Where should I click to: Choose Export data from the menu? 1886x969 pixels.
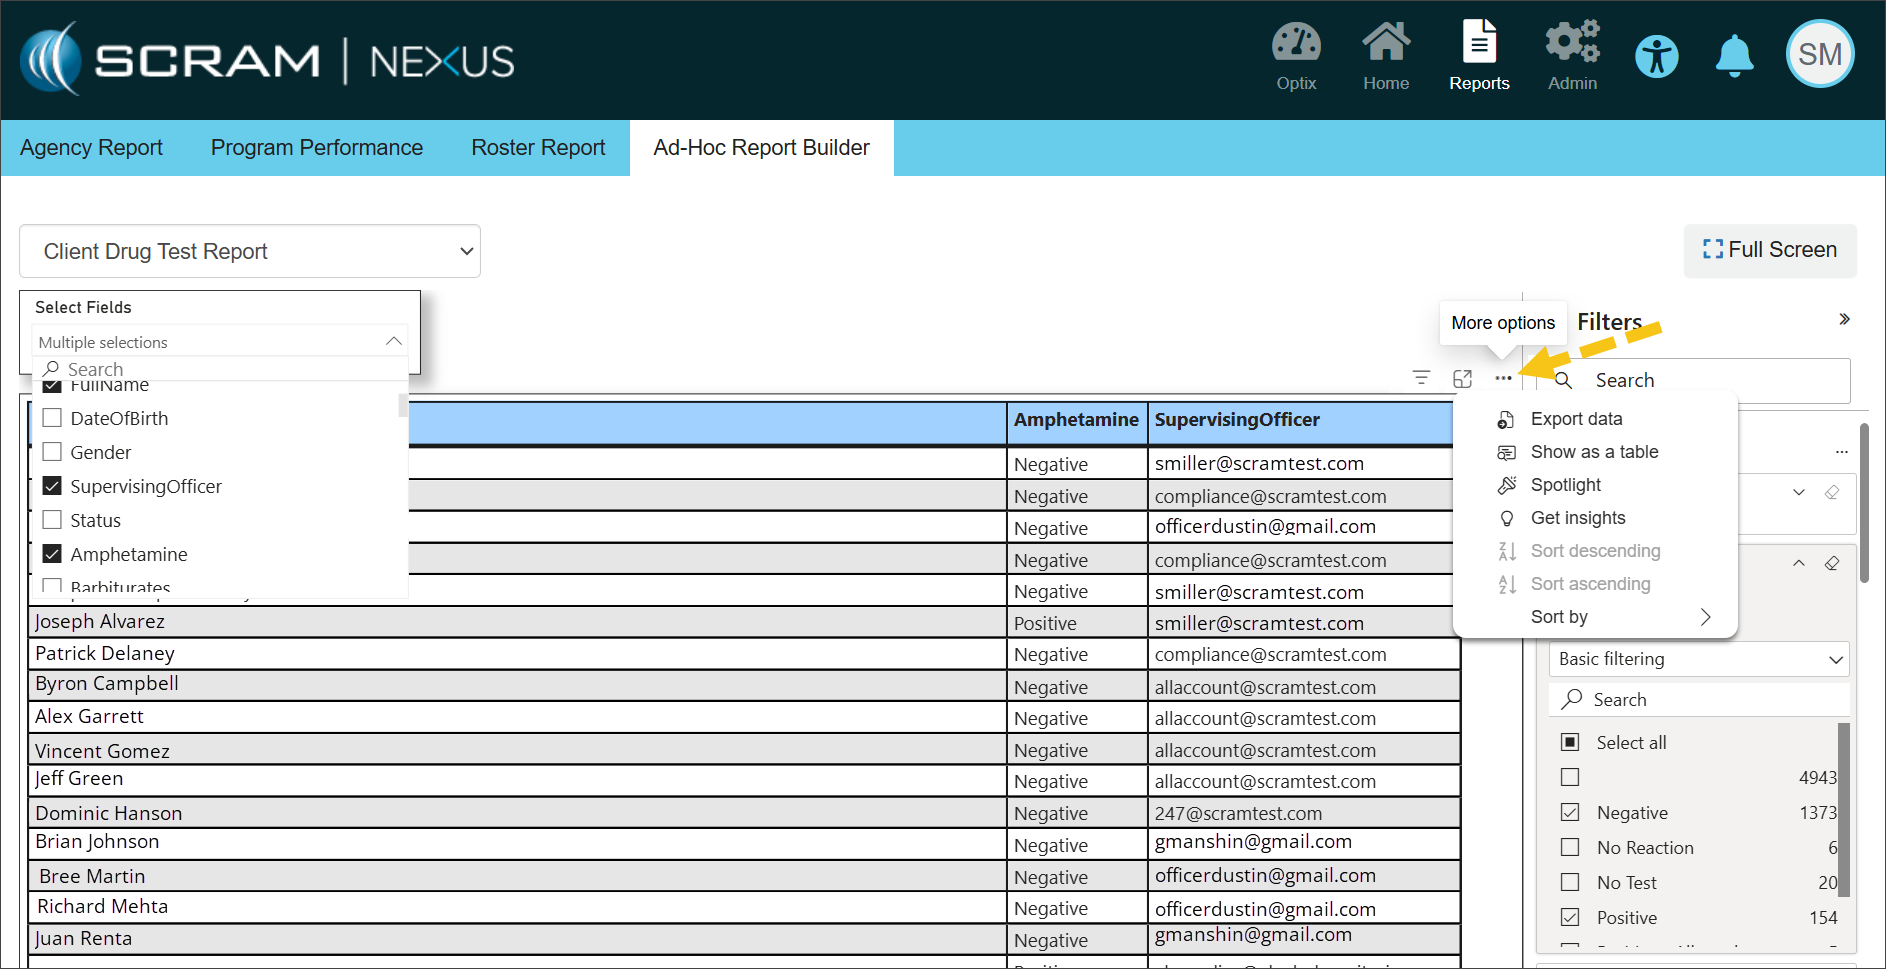point(1576,419)
